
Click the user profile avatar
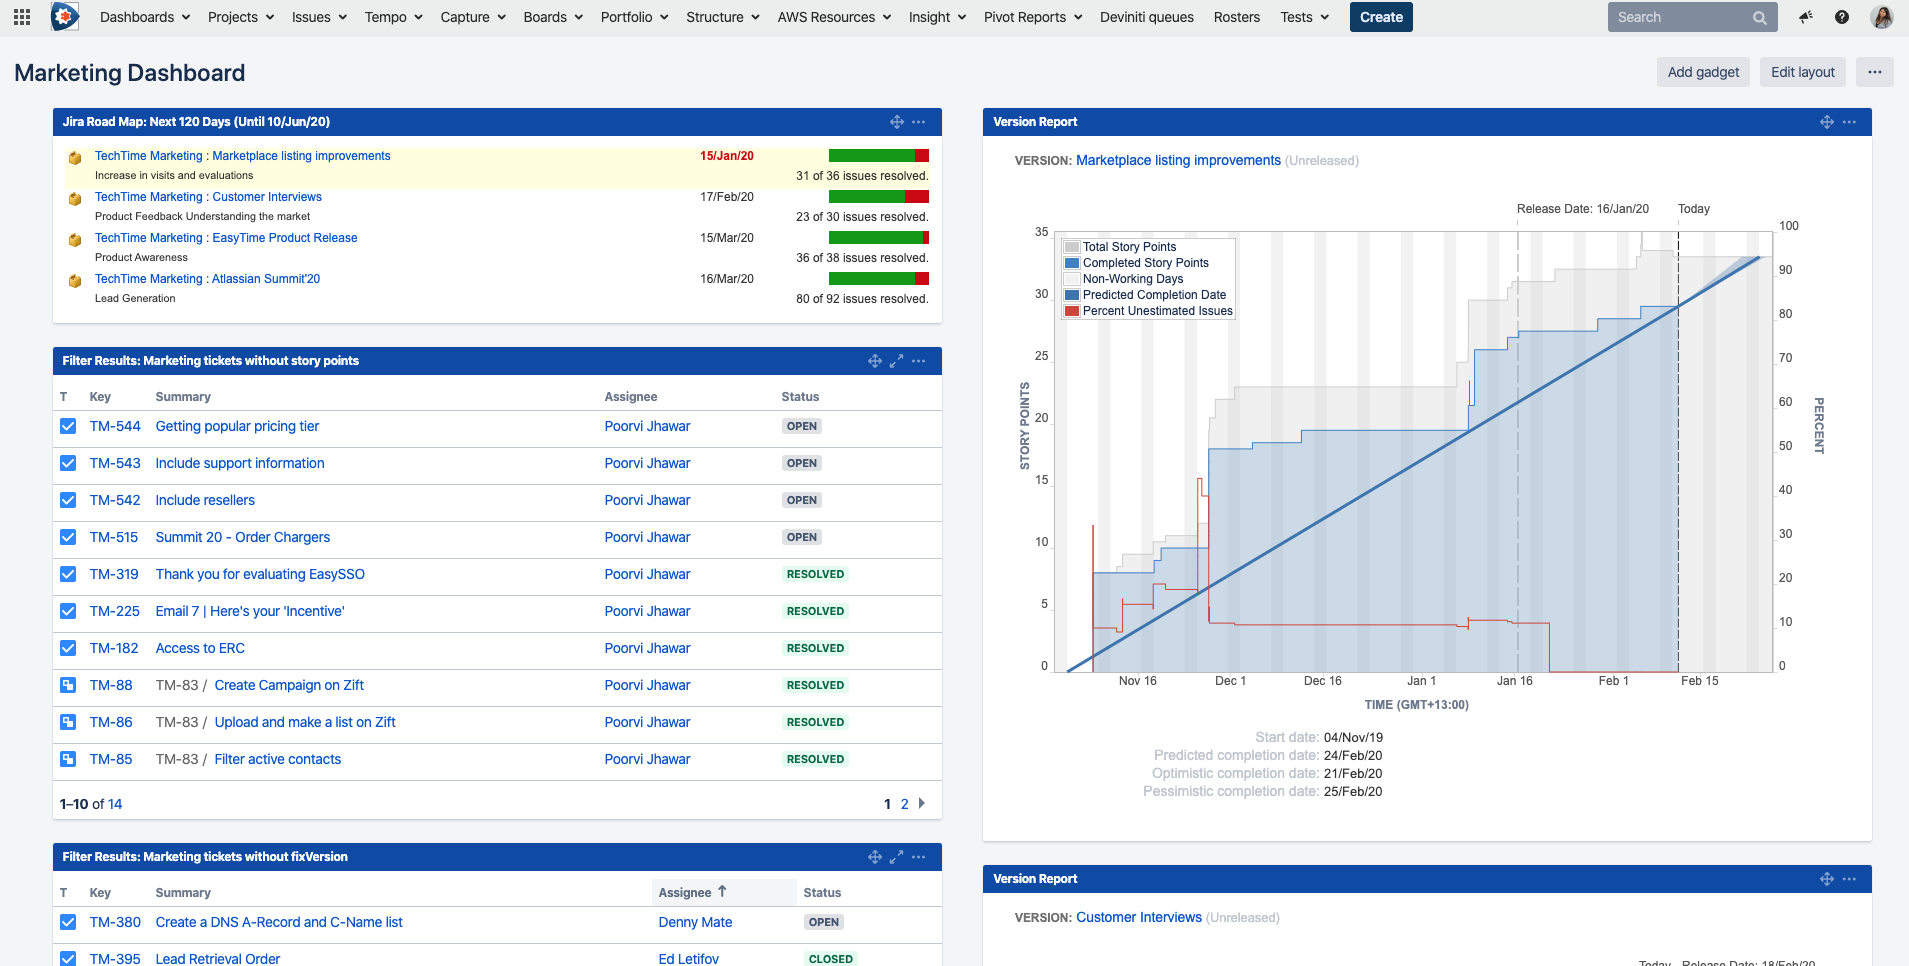[x=1882, y=17]
